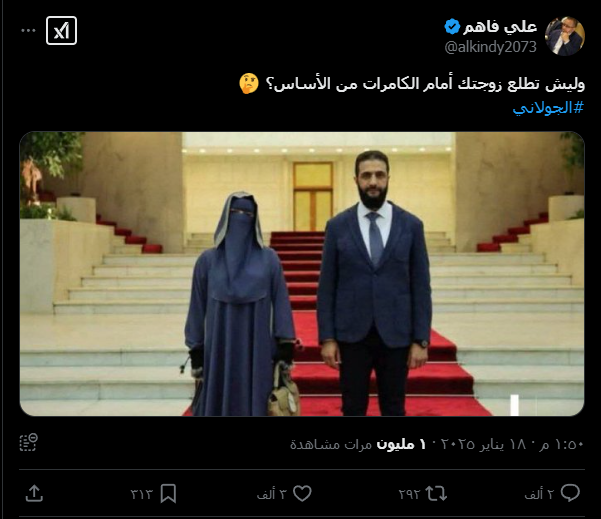Click the share upload icon
Image resolution: width=601 pixels, height=519 pixels.
(34, 493)
